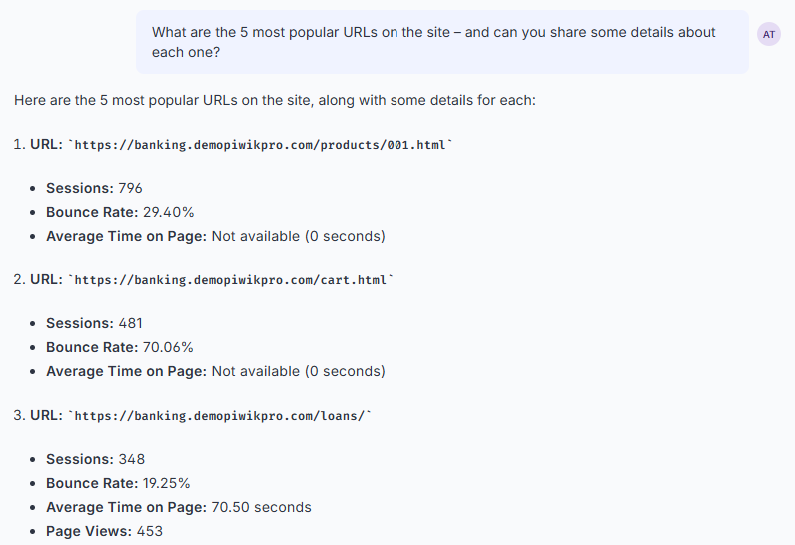Screen dimensions: 795x545
Task: Open the products/001.html URL
Action: 260,145
